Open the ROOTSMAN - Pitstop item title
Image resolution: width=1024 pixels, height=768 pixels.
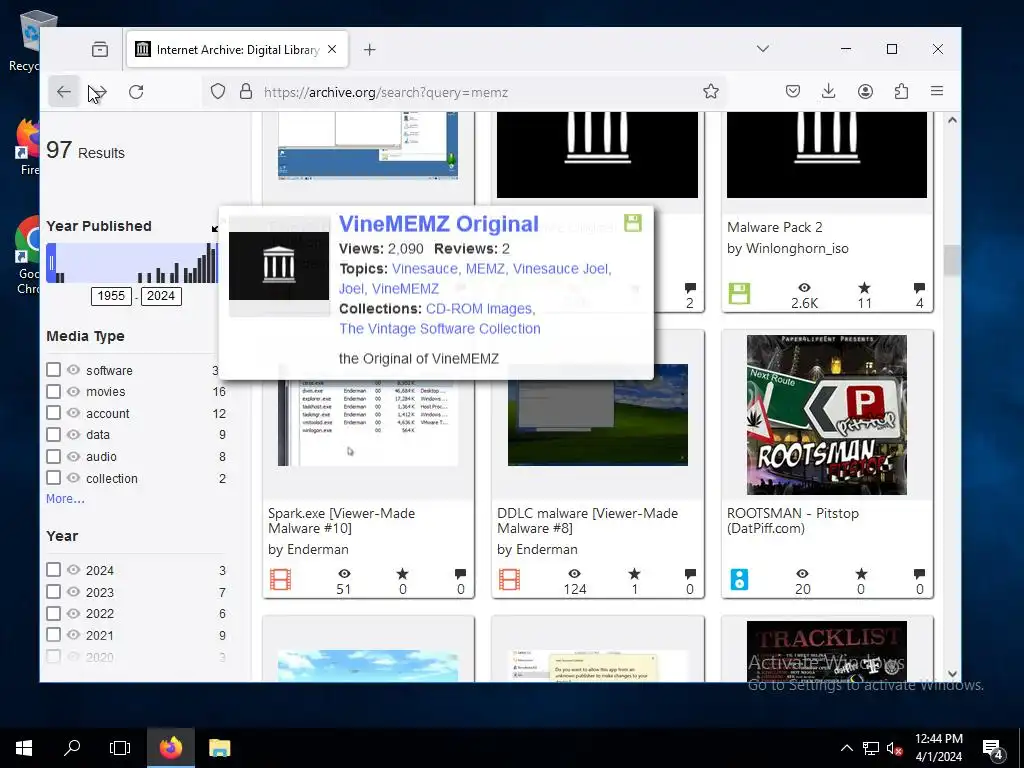(x=793, y=520)
